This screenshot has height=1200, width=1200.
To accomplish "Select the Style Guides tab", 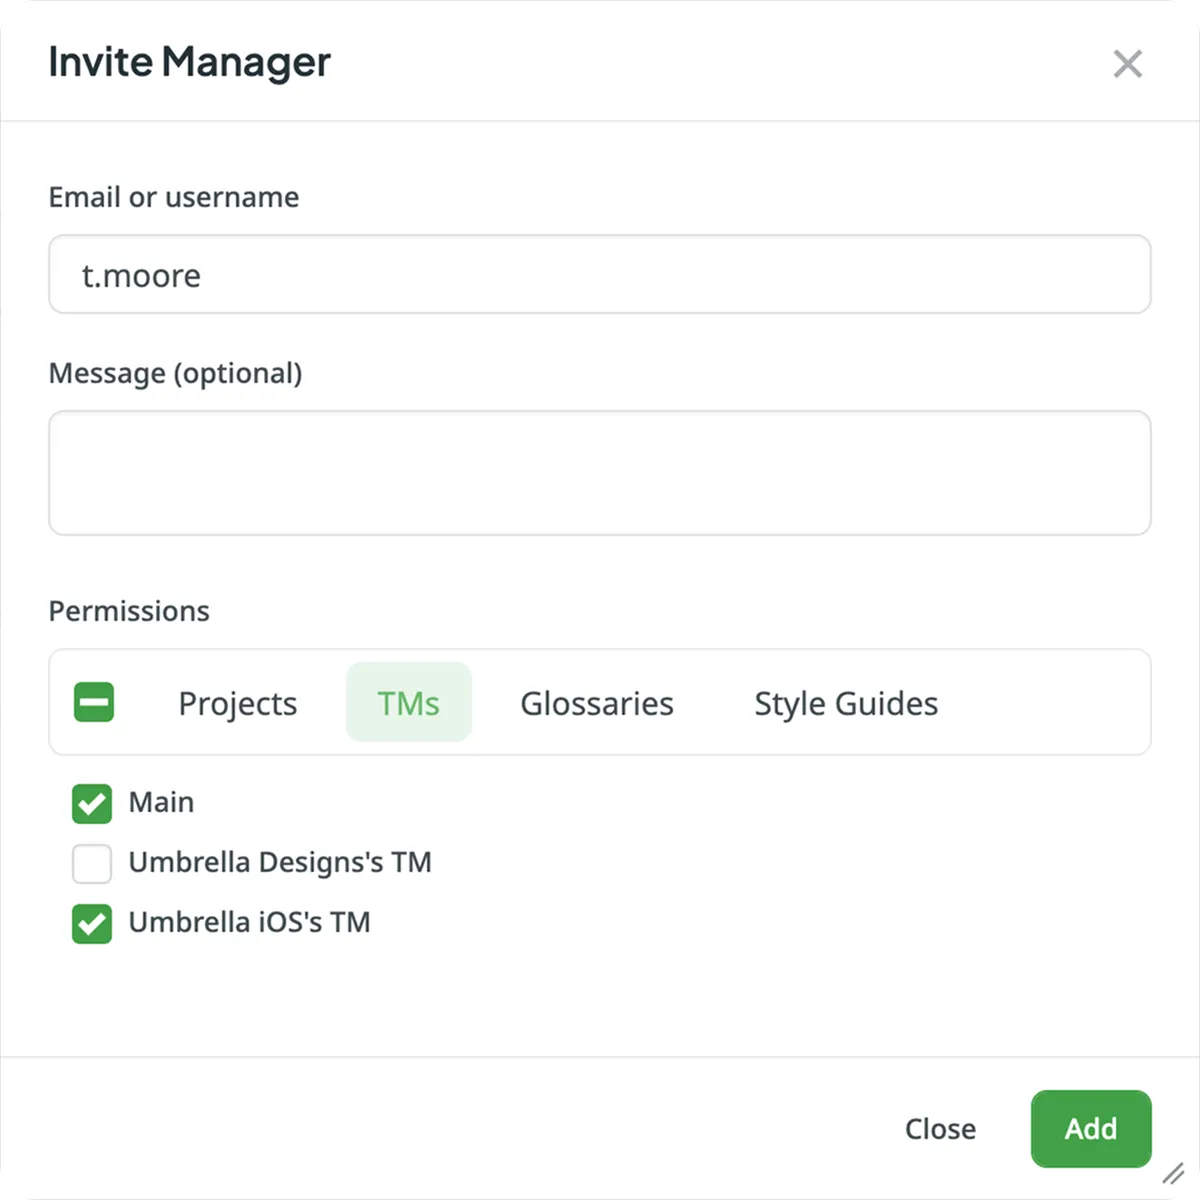I will tap(845, 702).
